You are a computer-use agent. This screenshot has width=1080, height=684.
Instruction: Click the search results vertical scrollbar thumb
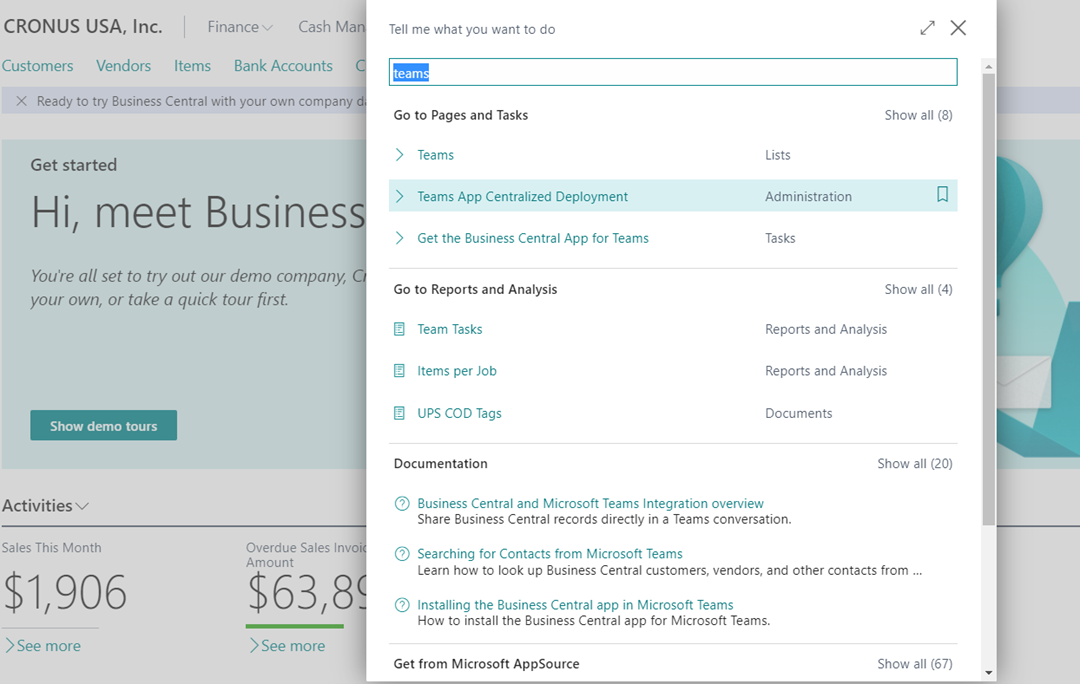[989, 299]
